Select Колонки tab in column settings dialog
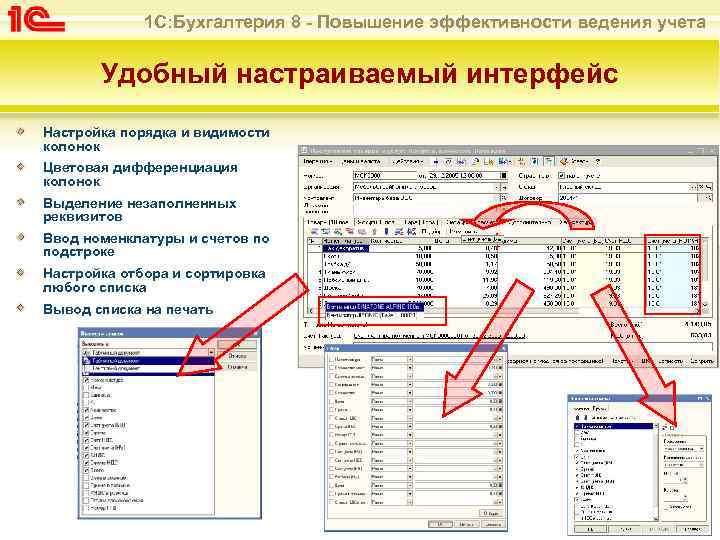This screenshot has width=720, height=540. tap(580, 408)
